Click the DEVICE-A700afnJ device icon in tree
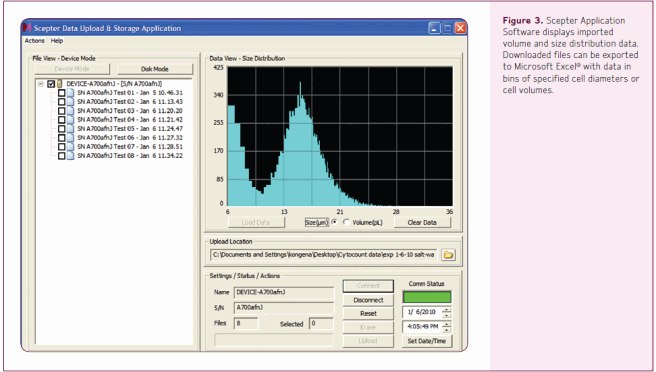656x372 pixels. (x=60, y=84)
